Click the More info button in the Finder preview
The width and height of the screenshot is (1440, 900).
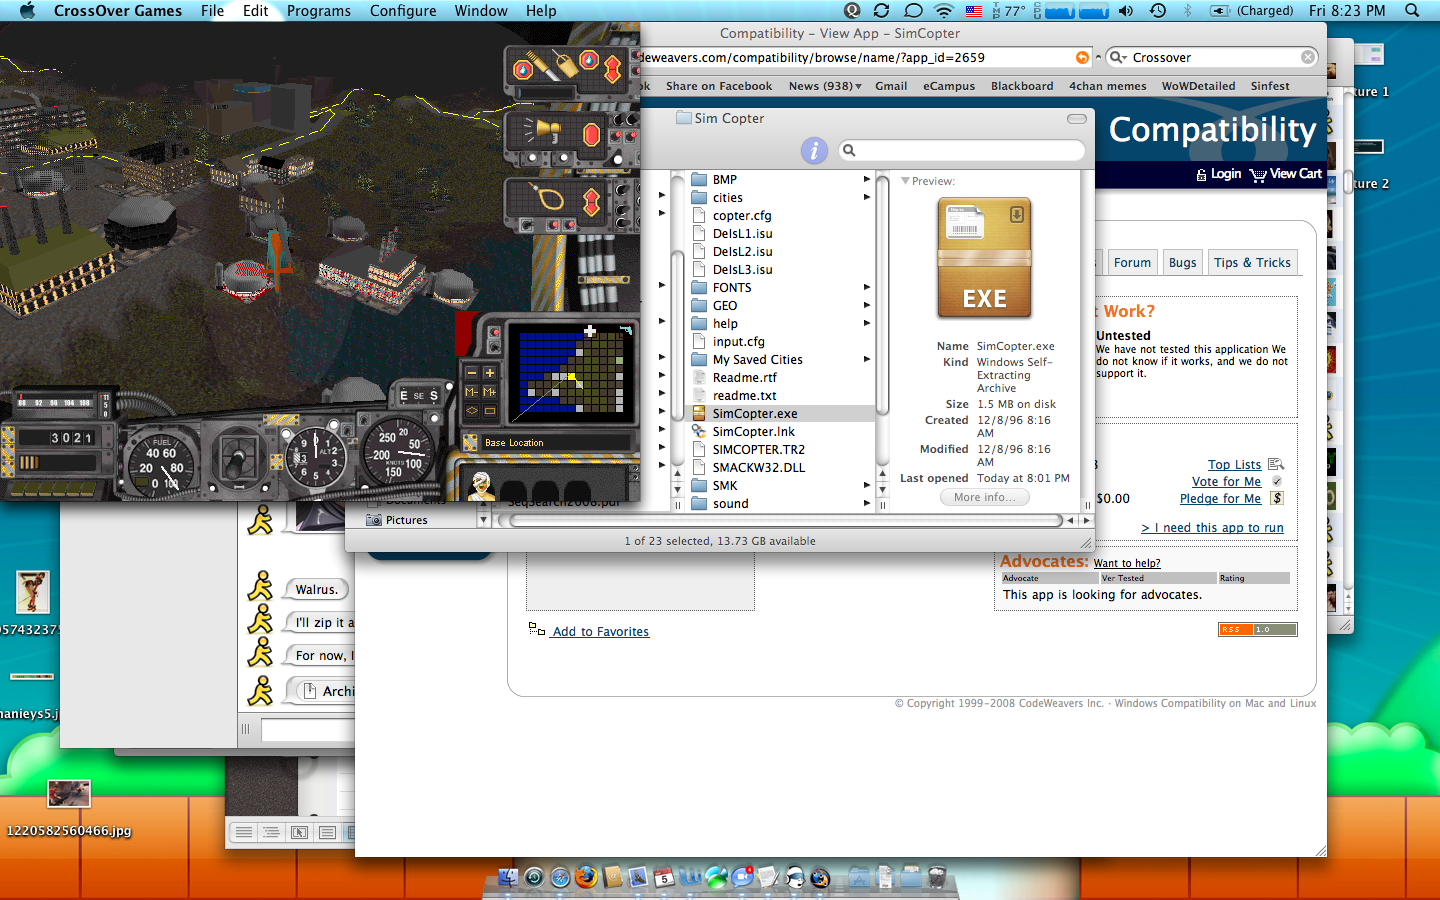click(x=984, y=497)
